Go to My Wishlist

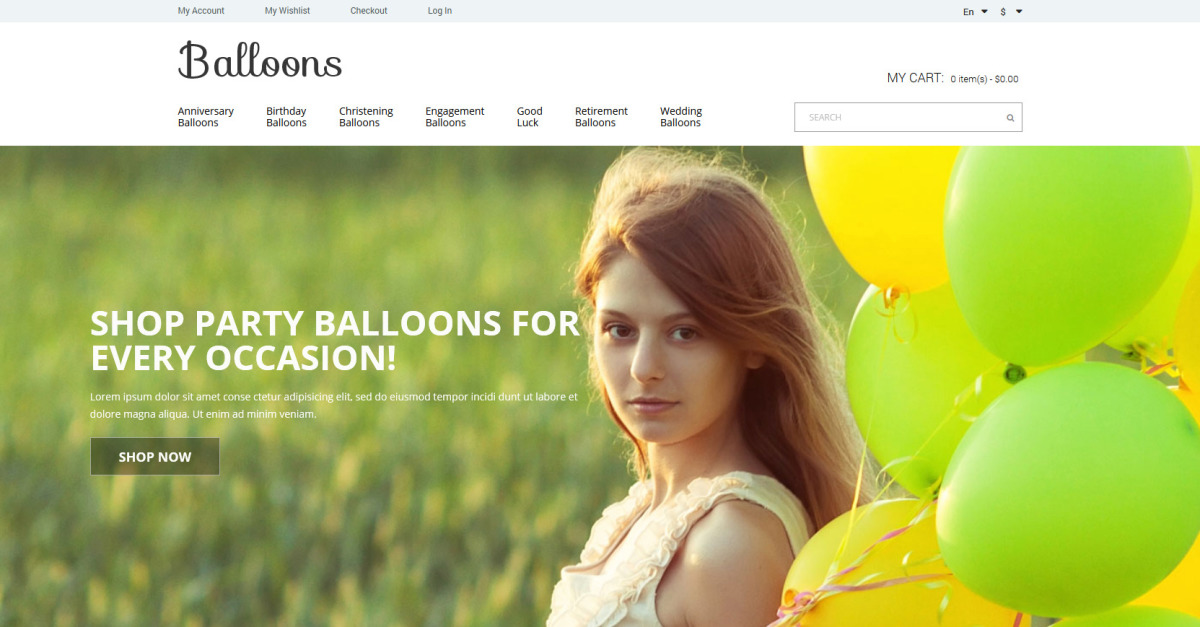287,11
